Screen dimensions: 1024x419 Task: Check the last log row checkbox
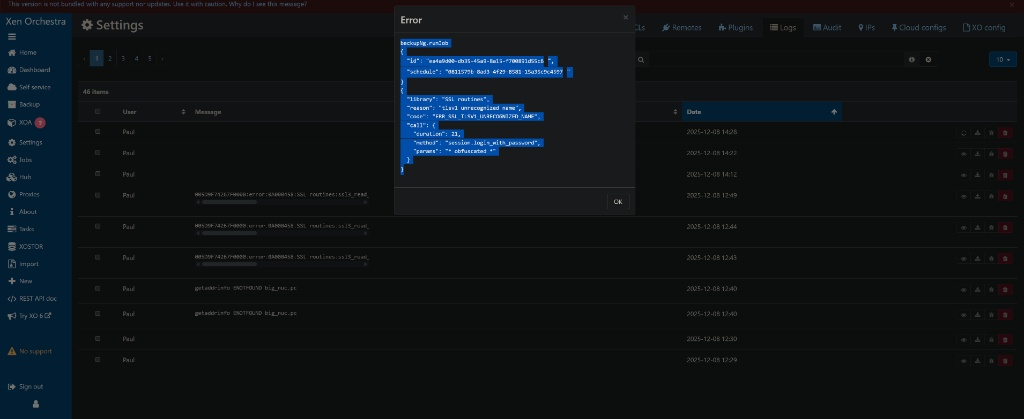(97, 359)
